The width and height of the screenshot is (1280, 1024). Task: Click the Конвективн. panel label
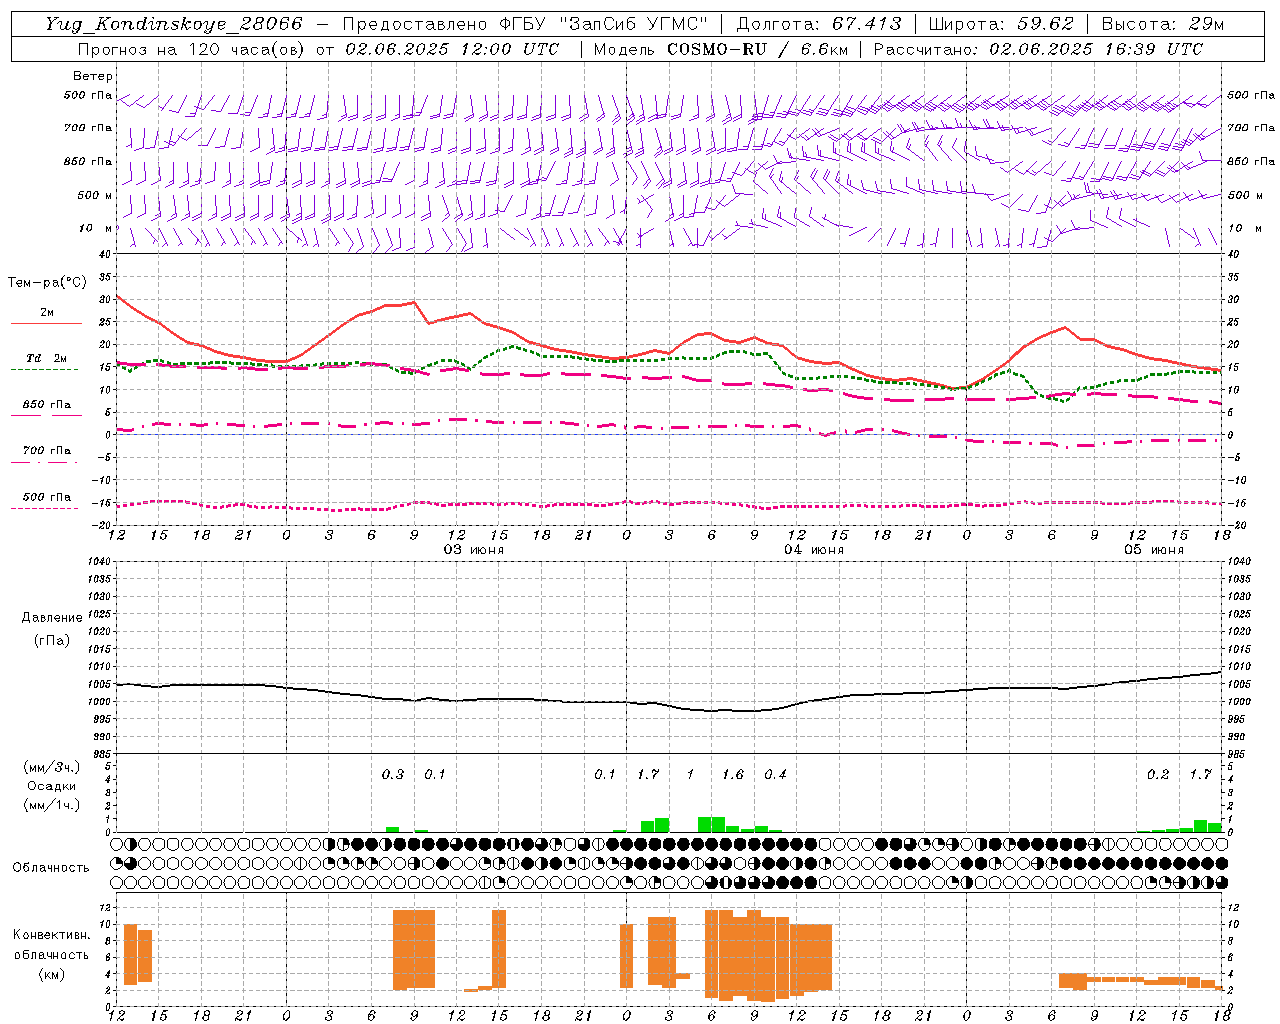pos(51,935)
